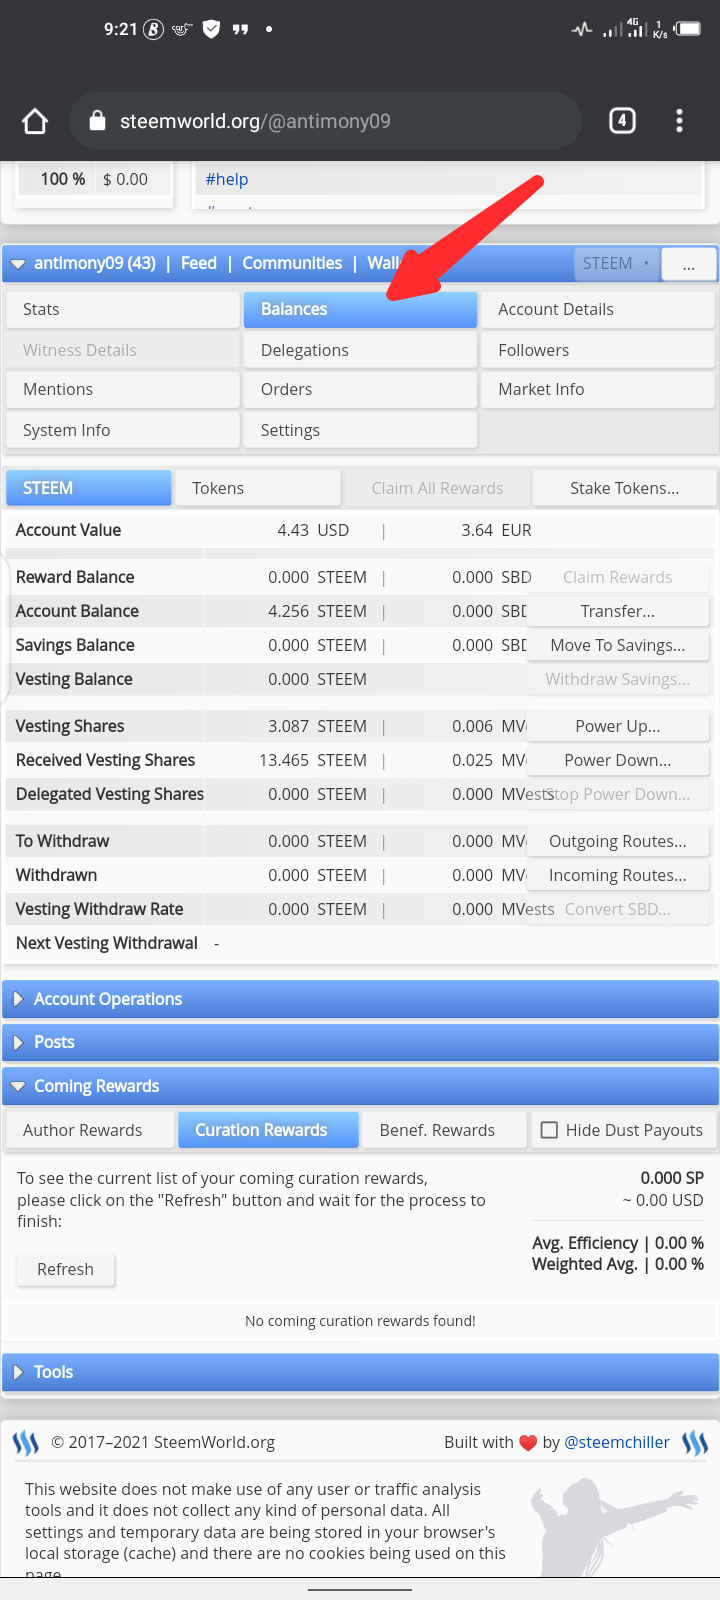720x1600 pixels.
Task: Collapse the antimony09 account panel arrow
Action: [18, 264]
